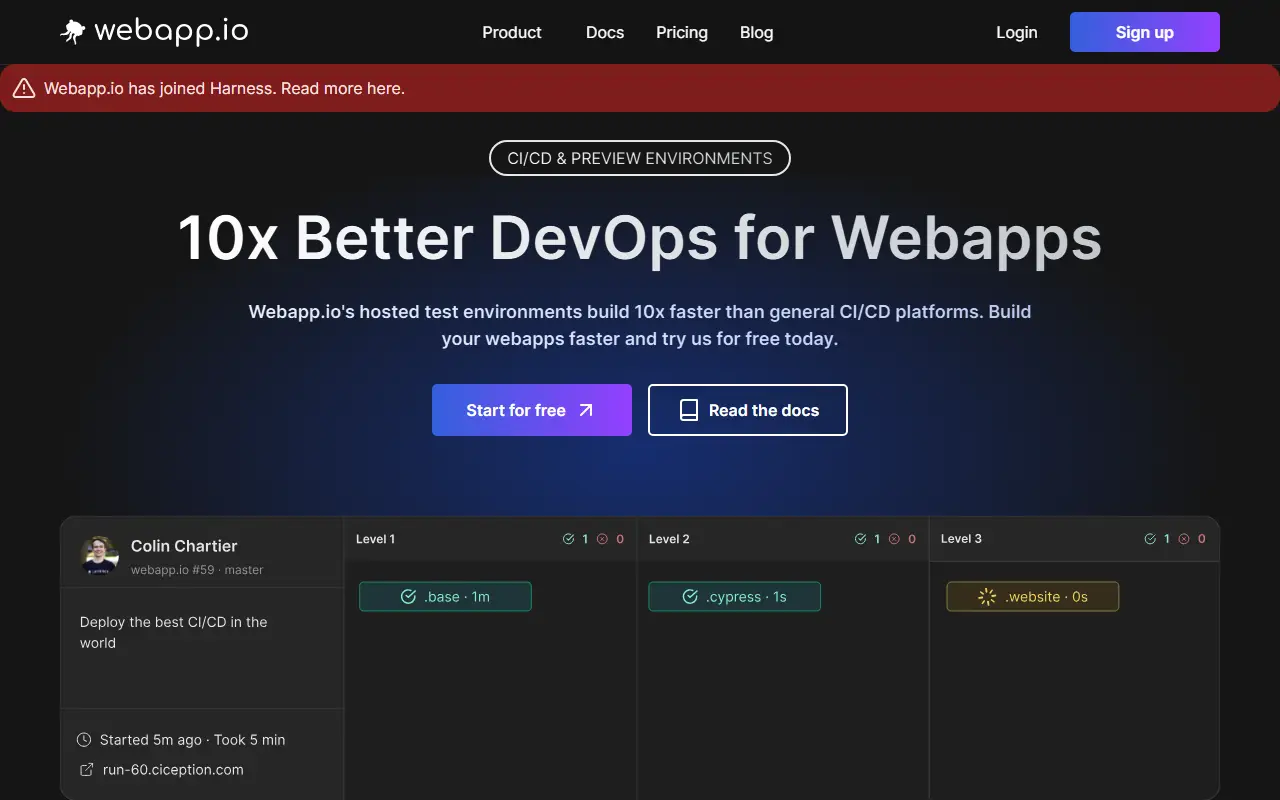Select the .base · 1m job chip
1280x800 pixels.
(x=445, y=597)
